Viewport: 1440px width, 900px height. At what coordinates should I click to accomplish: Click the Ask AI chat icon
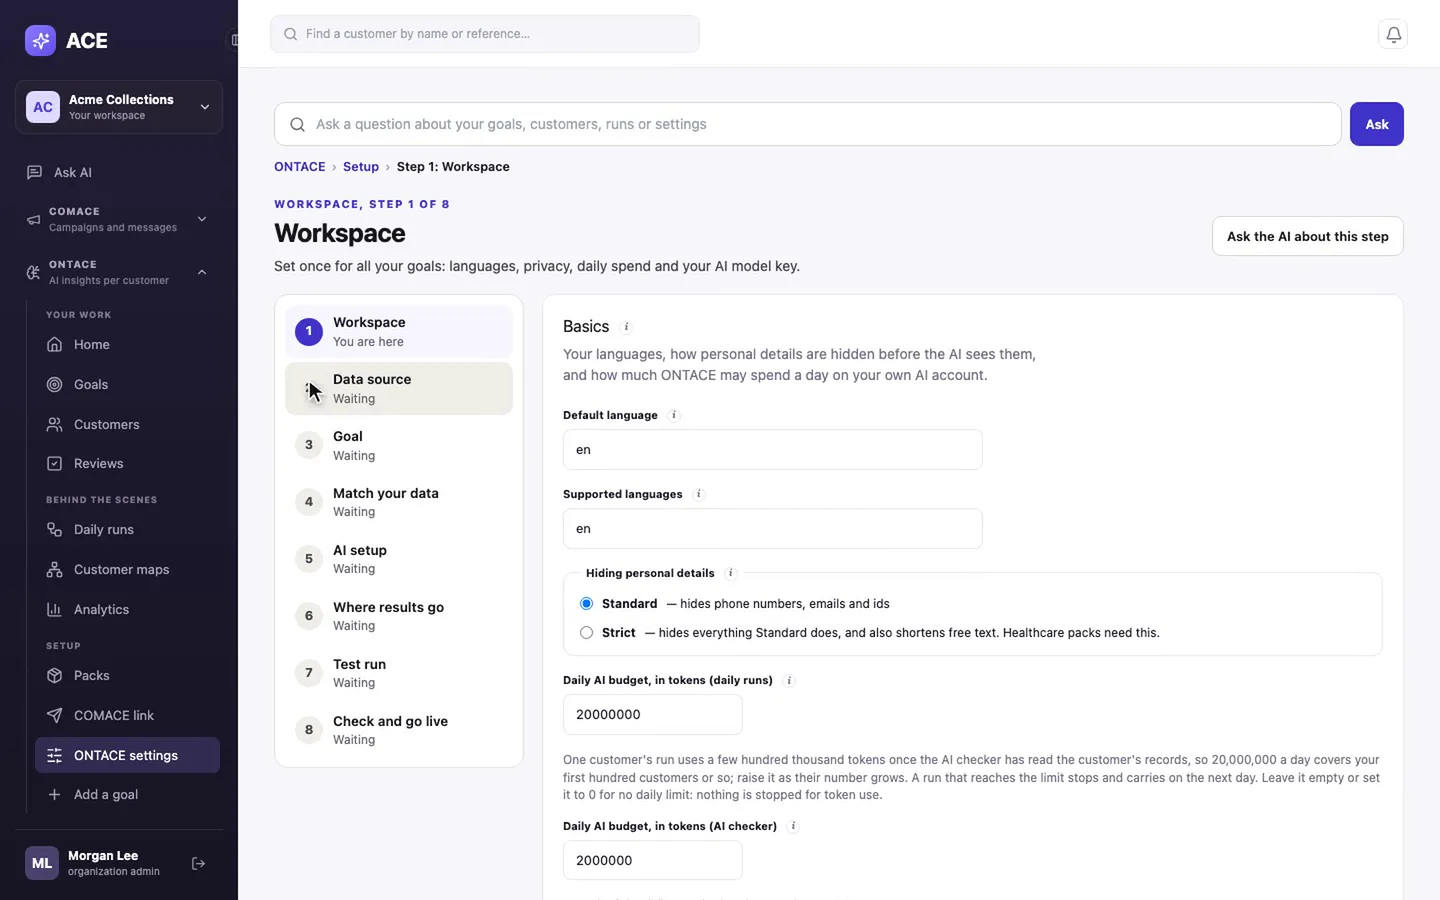pos(34,172)
